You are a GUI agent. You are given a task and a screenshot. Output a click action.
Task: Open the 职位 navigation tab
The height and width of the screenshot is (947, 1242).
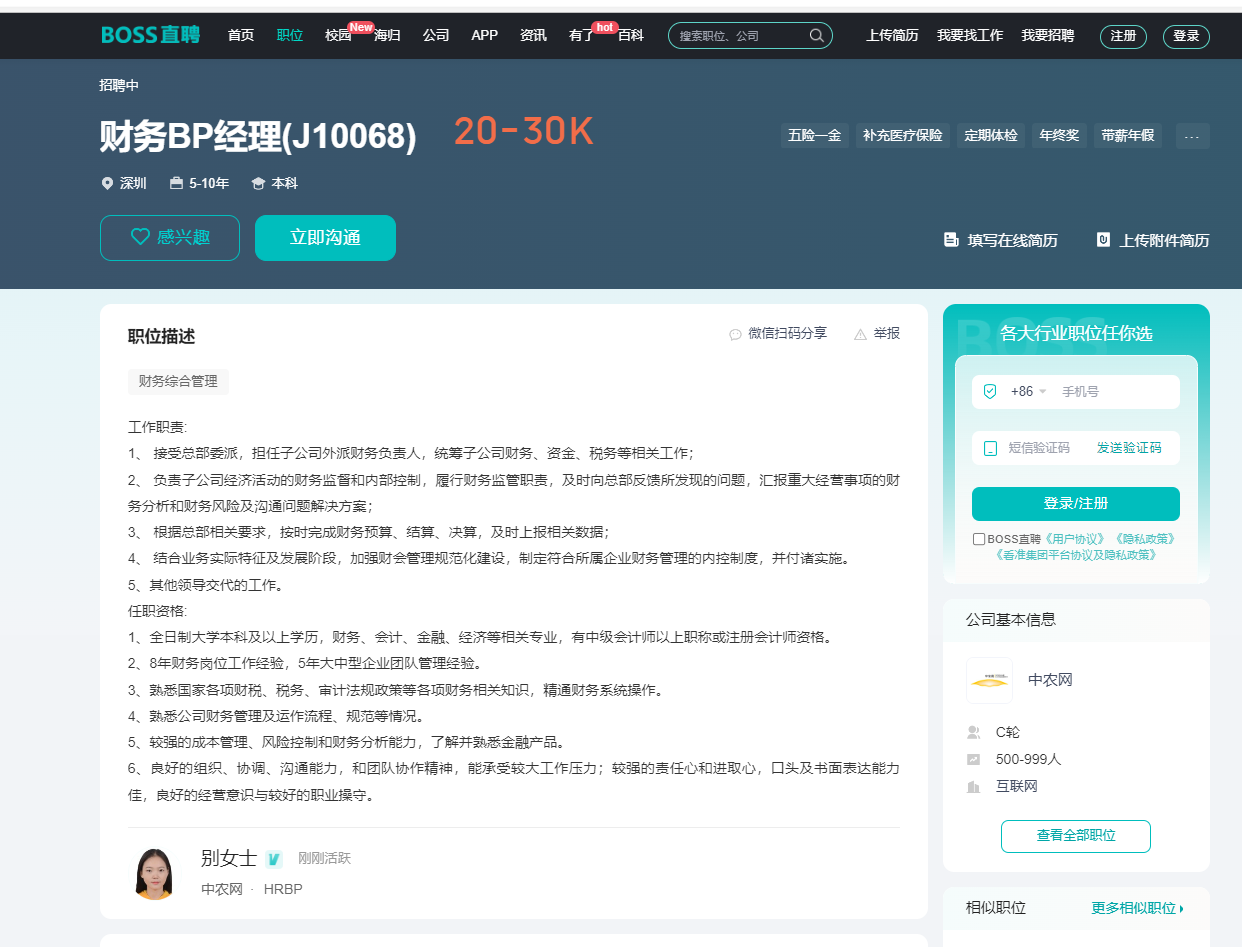pyautogui.click(x=290, y=35)
